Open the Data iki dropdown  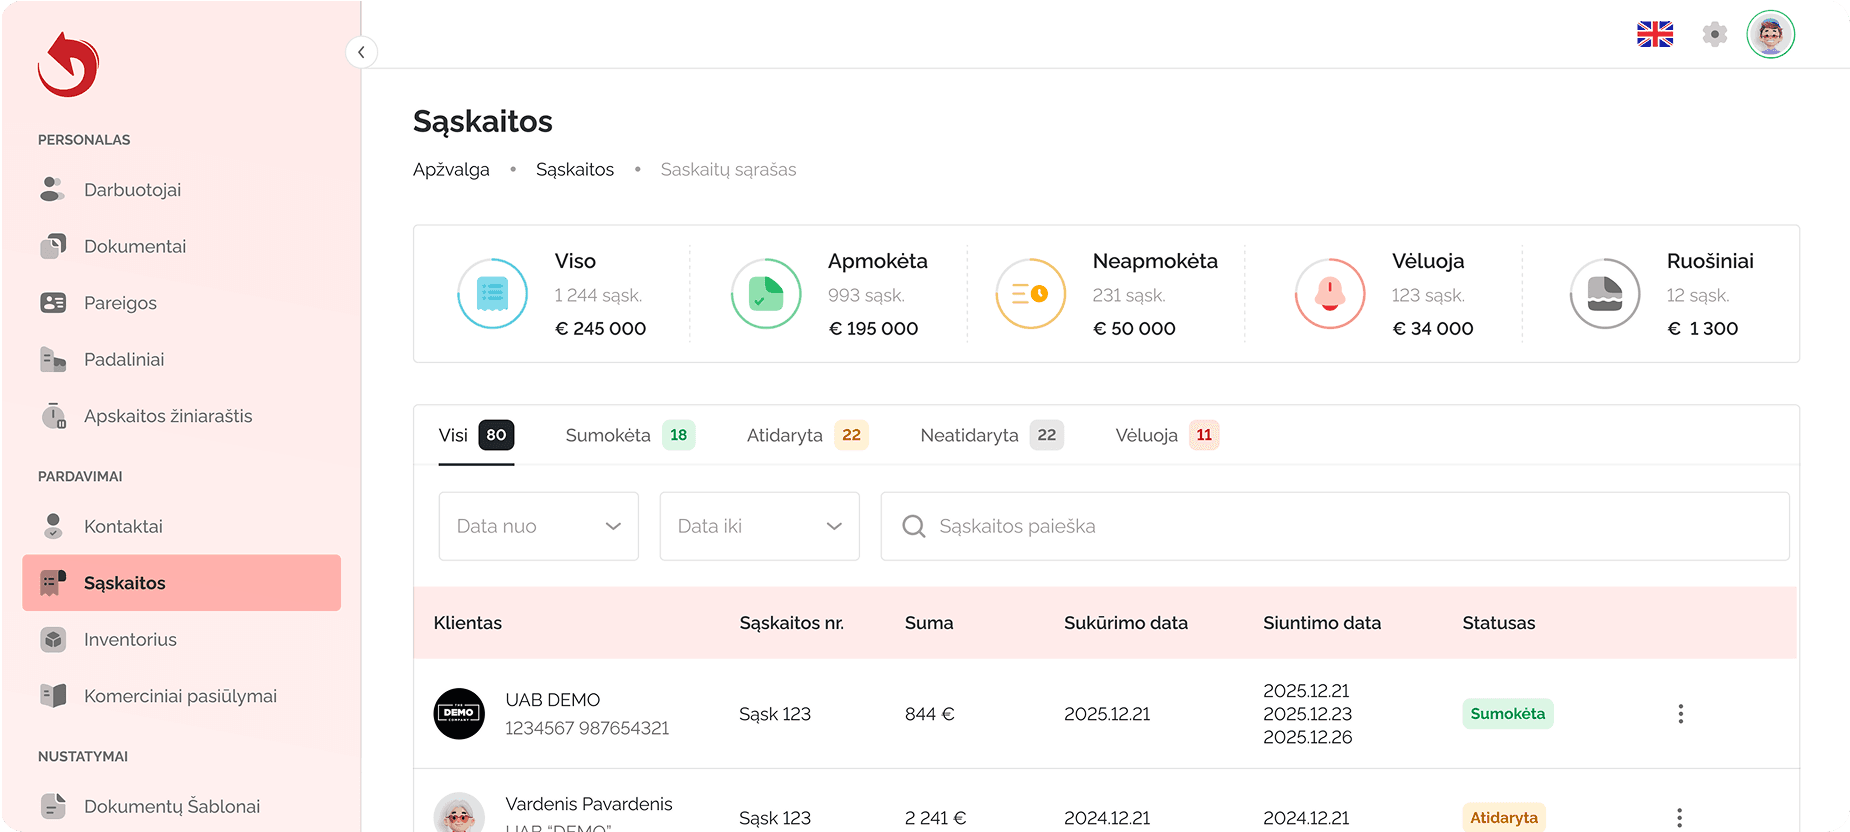click(760, 526)
